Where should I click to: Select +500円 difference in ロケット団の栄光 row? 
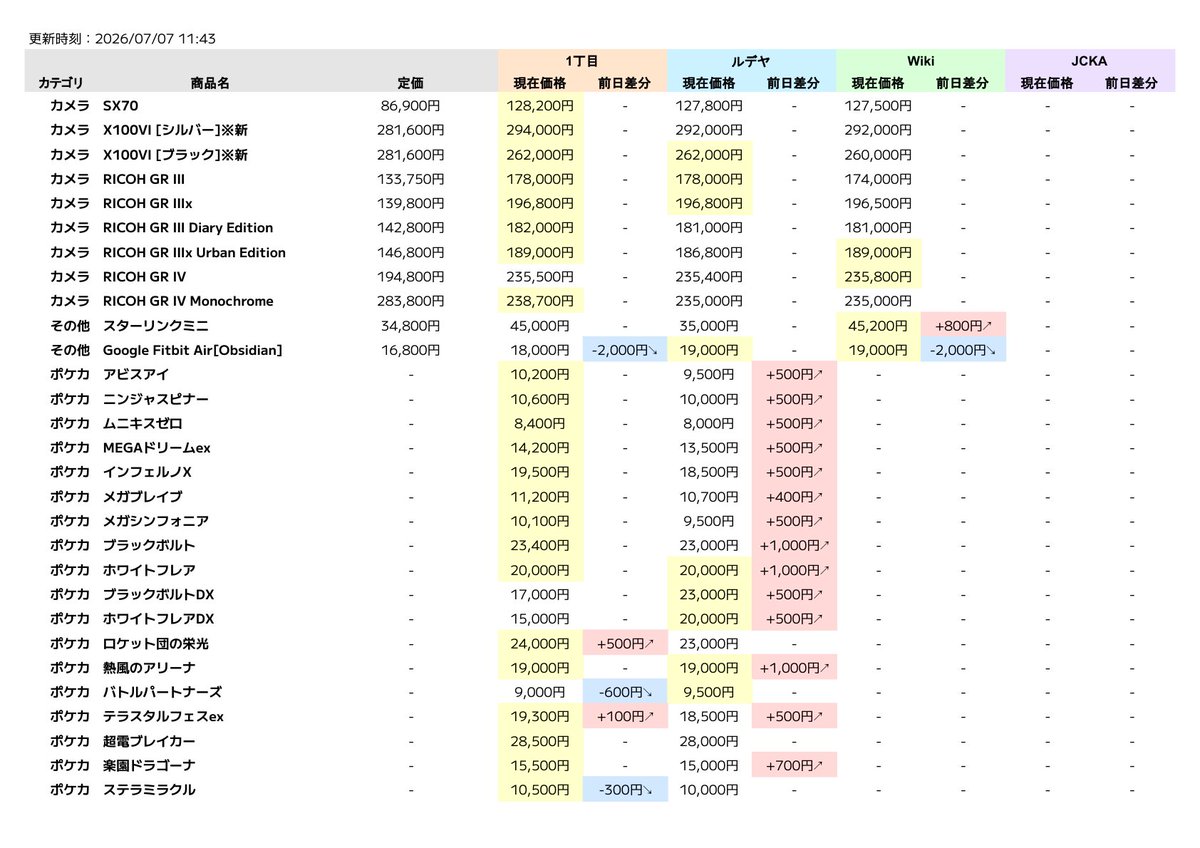[x=625, y=644]
